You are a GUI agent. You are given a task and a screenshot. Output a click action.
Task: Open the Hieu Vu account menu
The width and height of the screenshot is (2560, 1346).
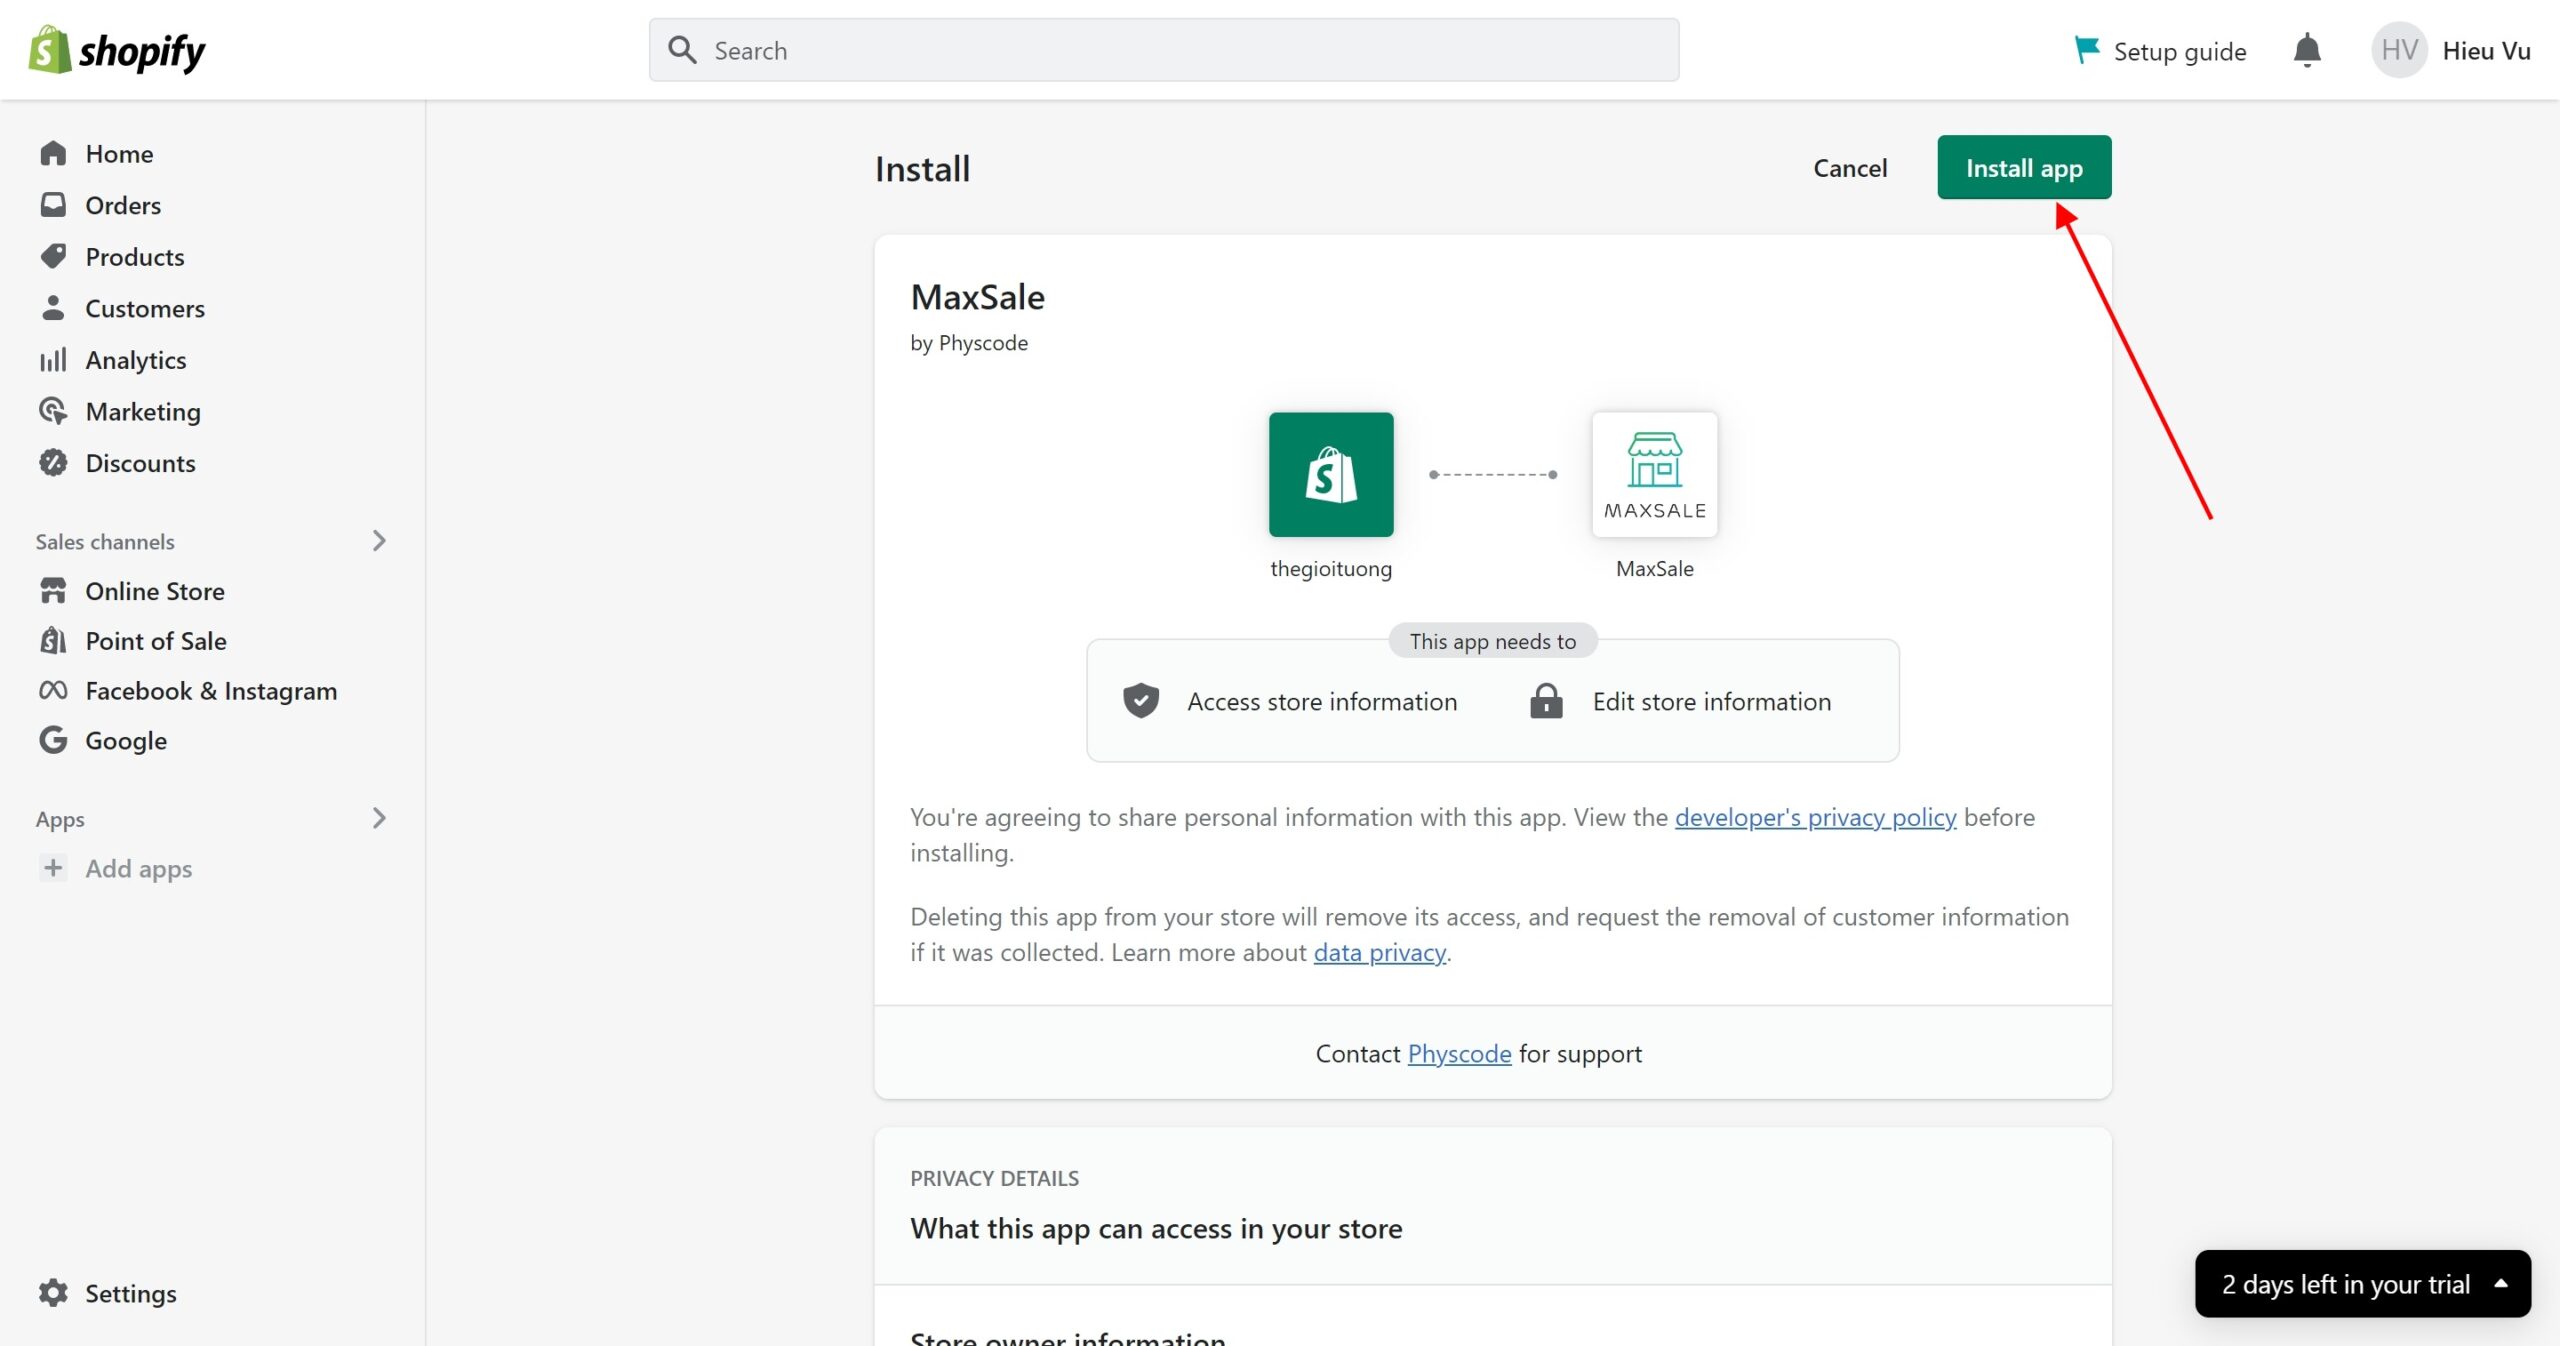(2486, 50)
